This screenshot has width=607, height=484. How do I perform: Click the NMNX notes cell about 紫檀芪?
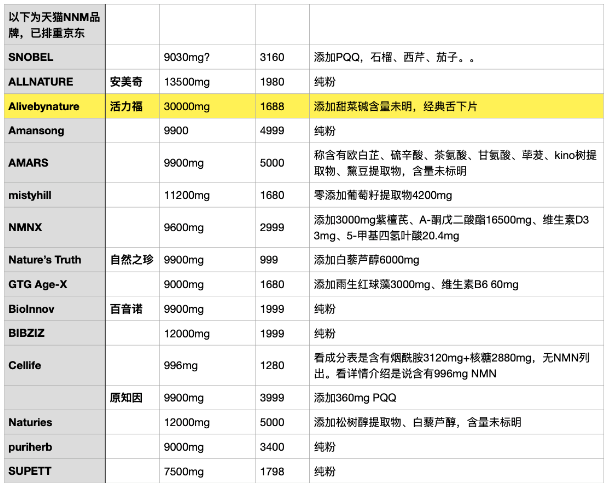pyautogui.click(x=456, y=227)
